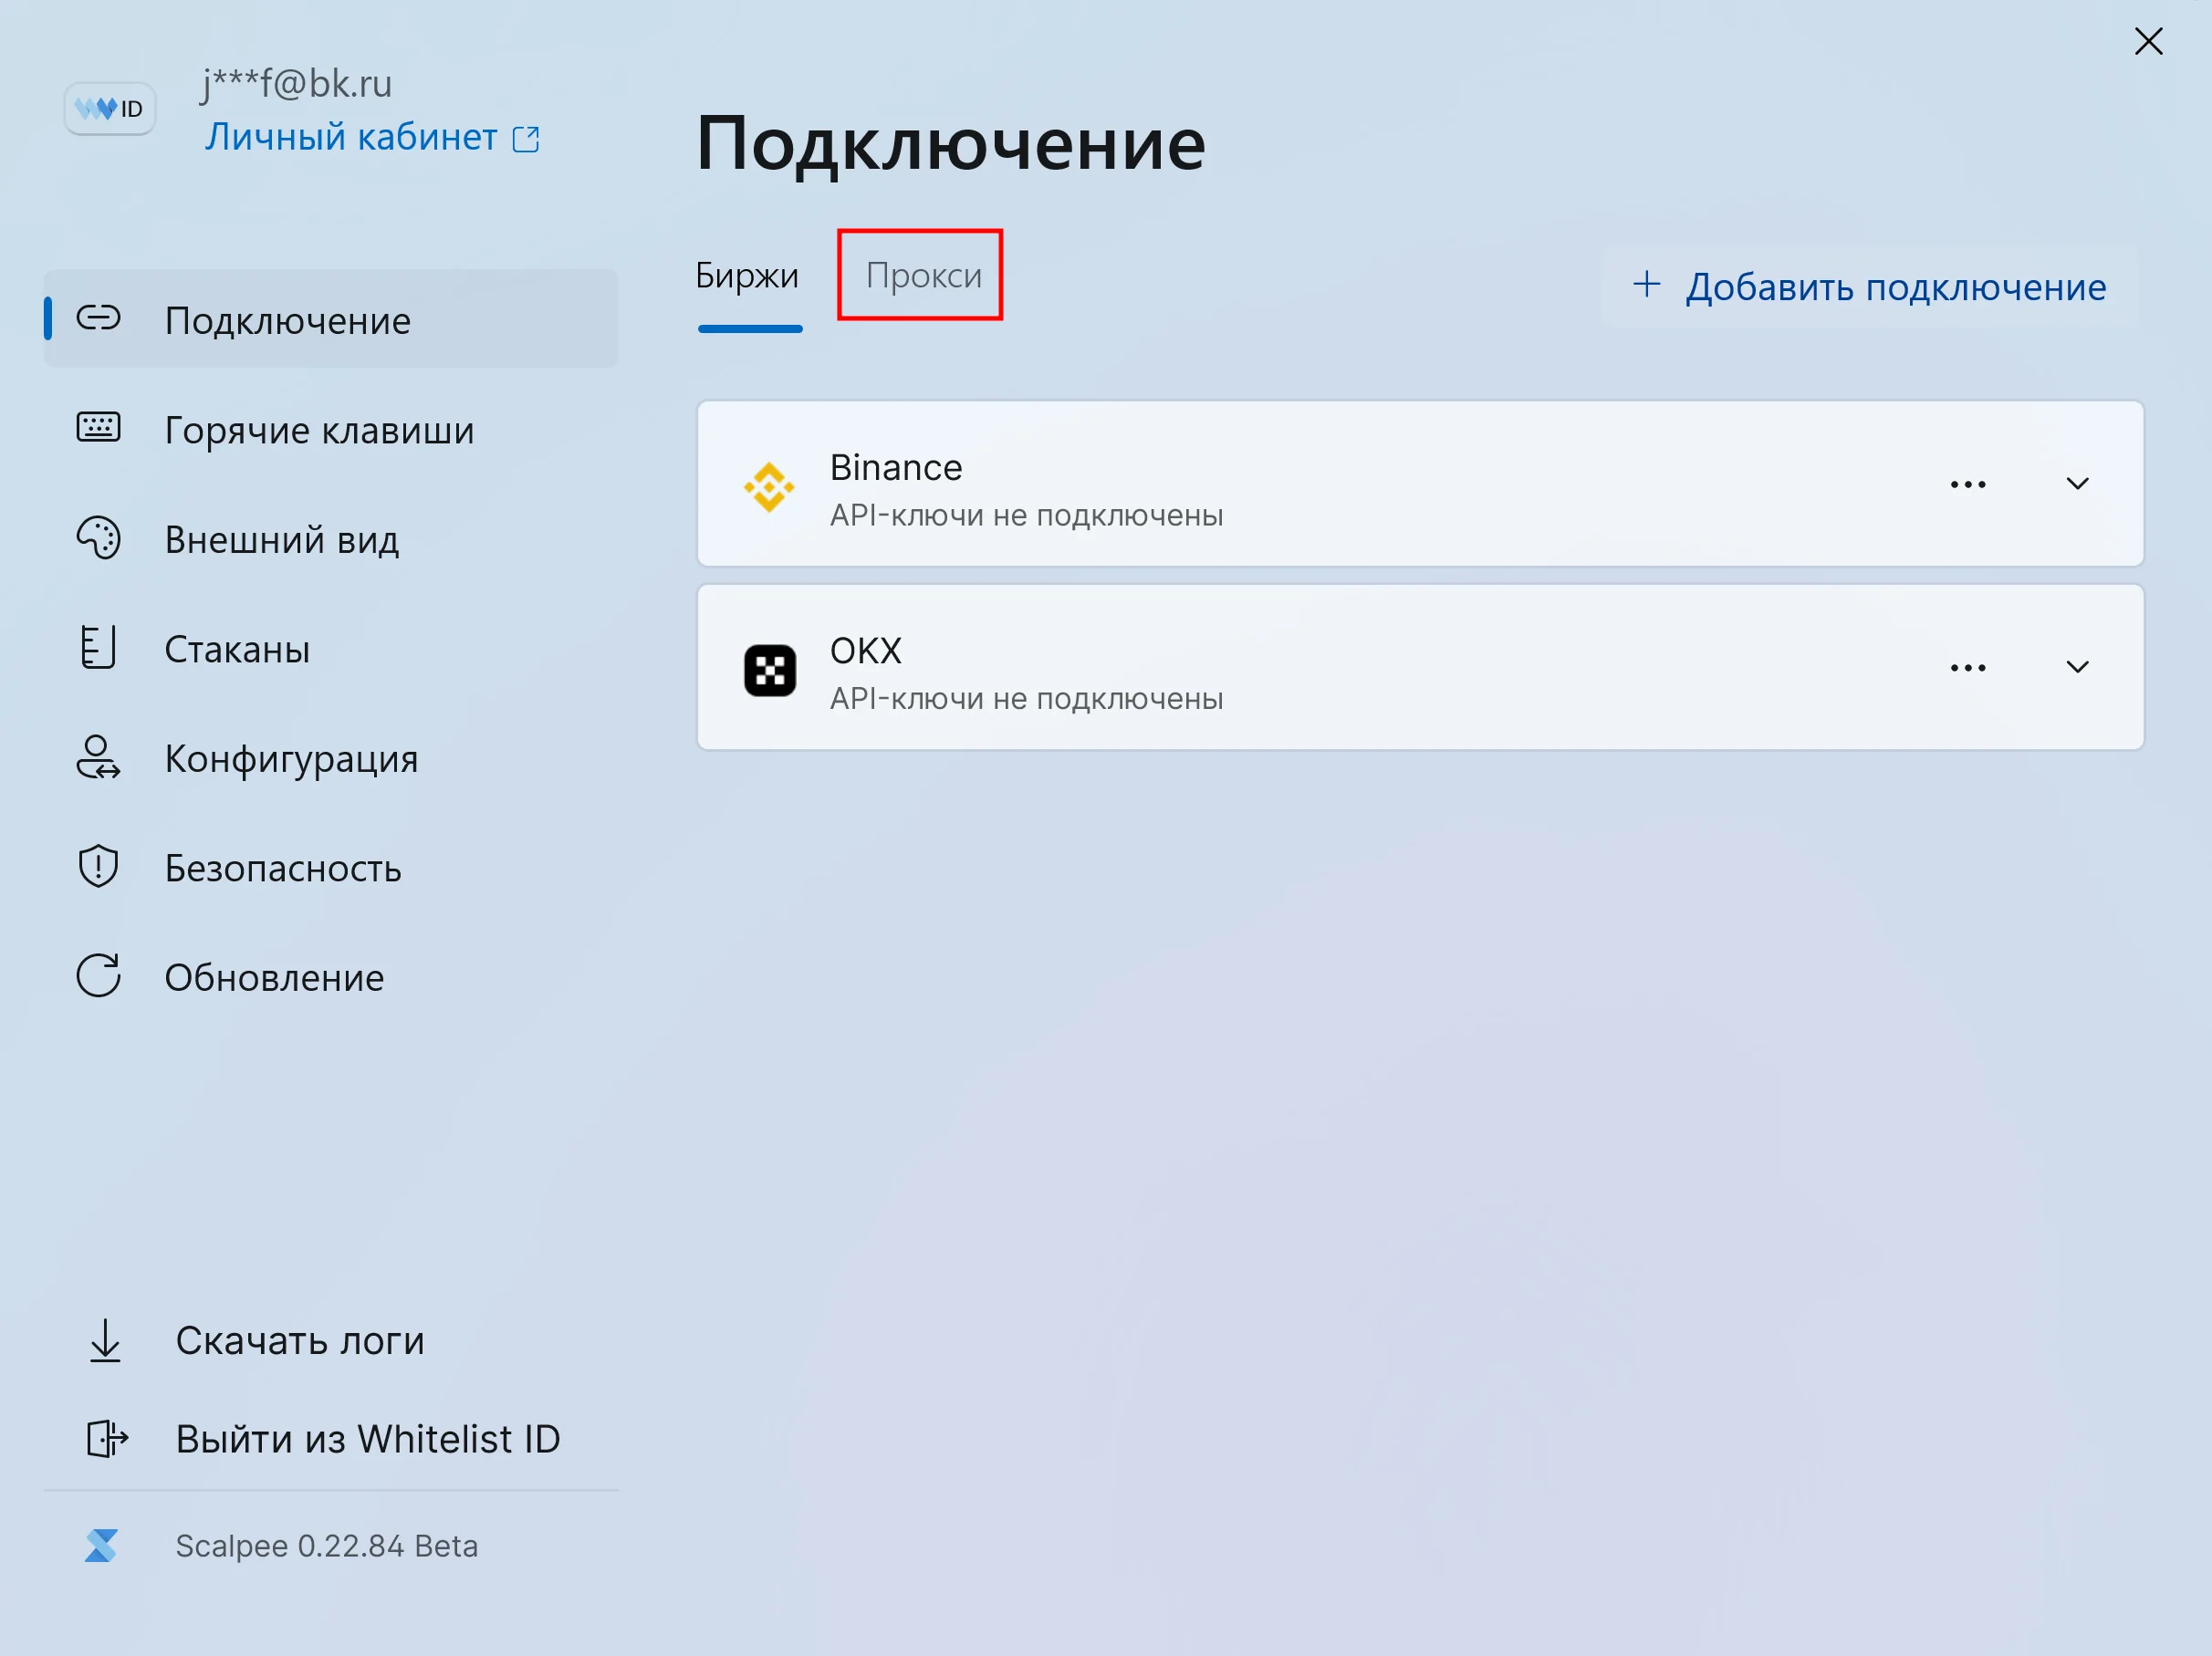The image size is (2212, 1656).
Task: Open the Стаканы settings section
Action: (x=237, y=649)
